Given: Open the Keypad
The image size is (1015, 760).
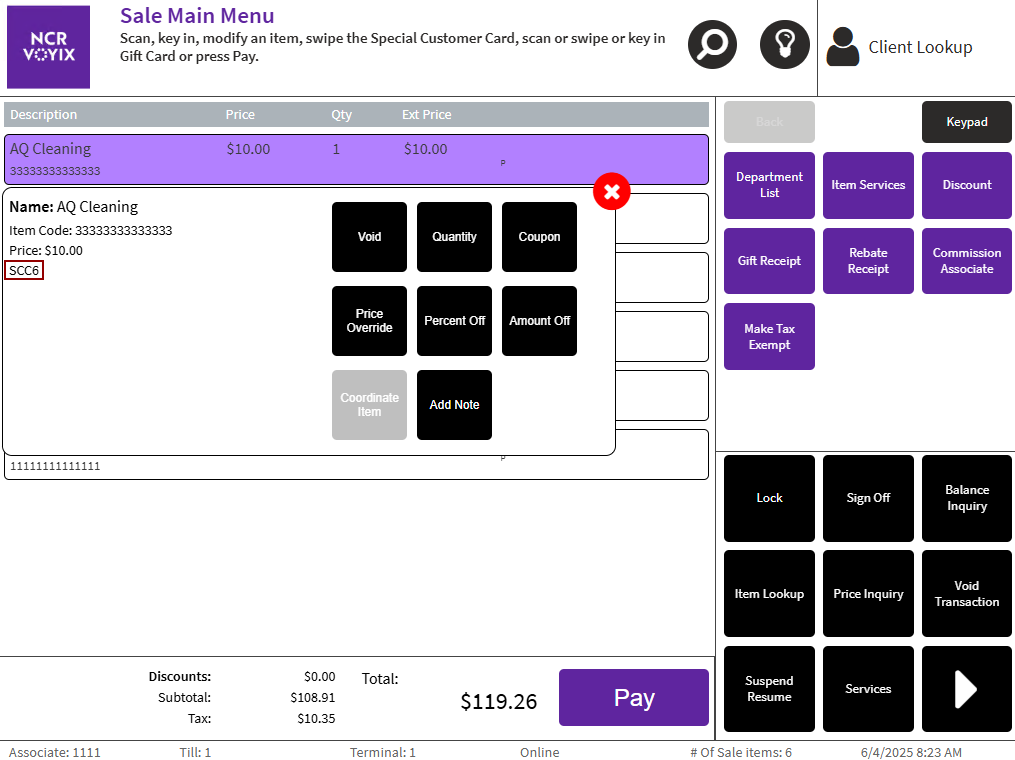Looking at the screenshot, I should point(967,122).
